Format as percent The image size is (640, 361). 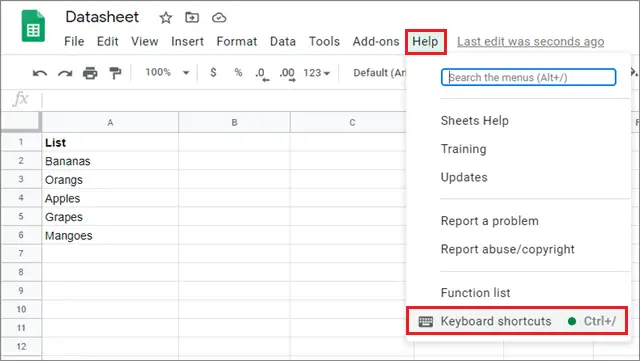tap(238, 73)
